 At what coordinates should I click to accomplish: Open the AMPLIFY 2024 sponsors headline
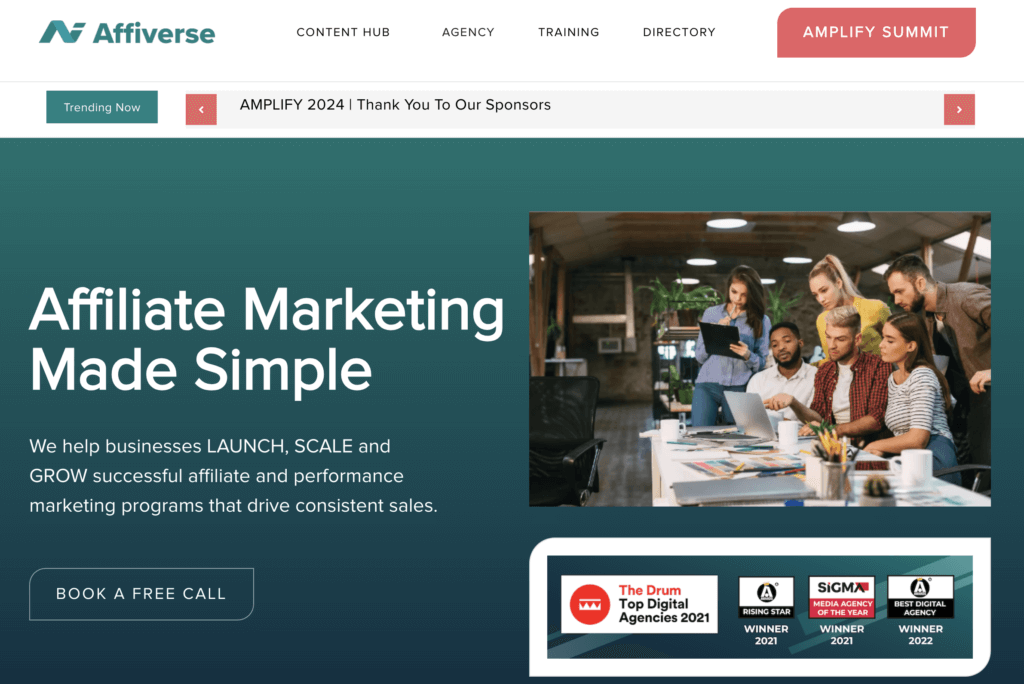coord(395,105)
